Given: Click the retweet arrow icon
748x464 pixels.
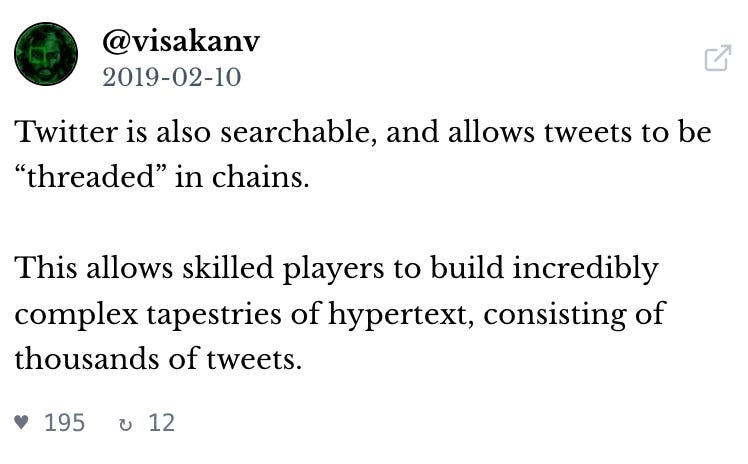Looking at the screenshot, I should point(124,423).
